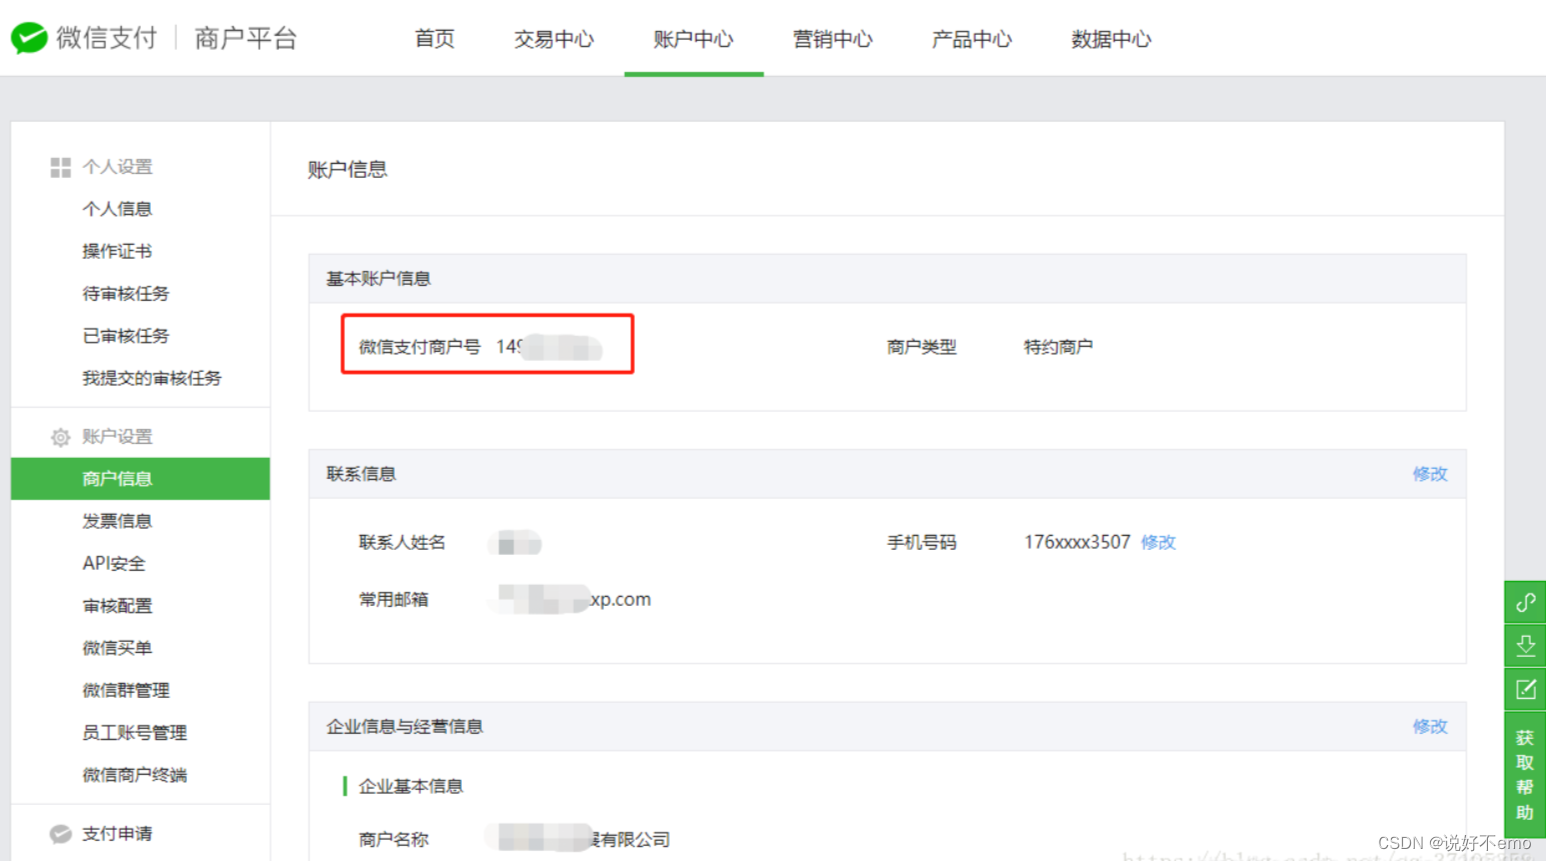Click the 支付申请 chat bubble icon

tap(61, 834)
